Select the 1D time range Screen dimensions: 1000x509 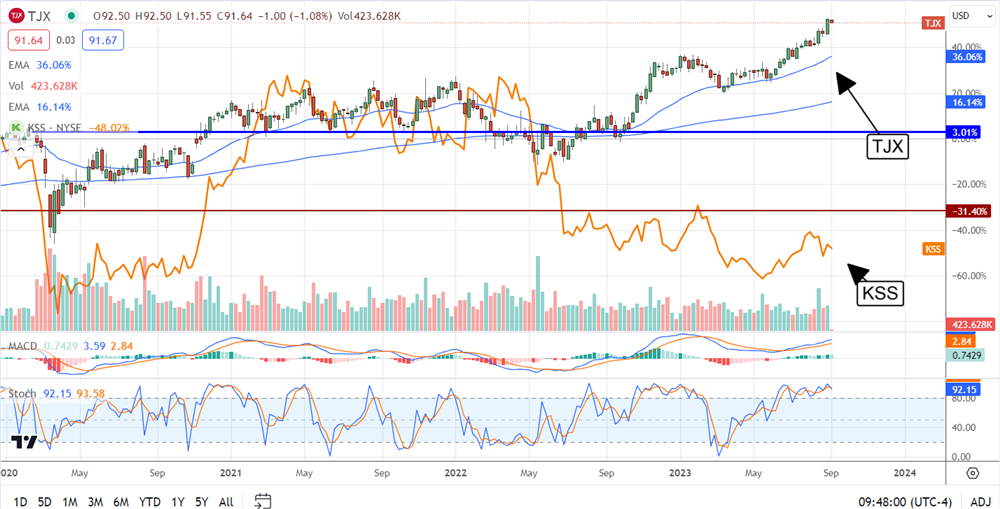pos(20,500)
